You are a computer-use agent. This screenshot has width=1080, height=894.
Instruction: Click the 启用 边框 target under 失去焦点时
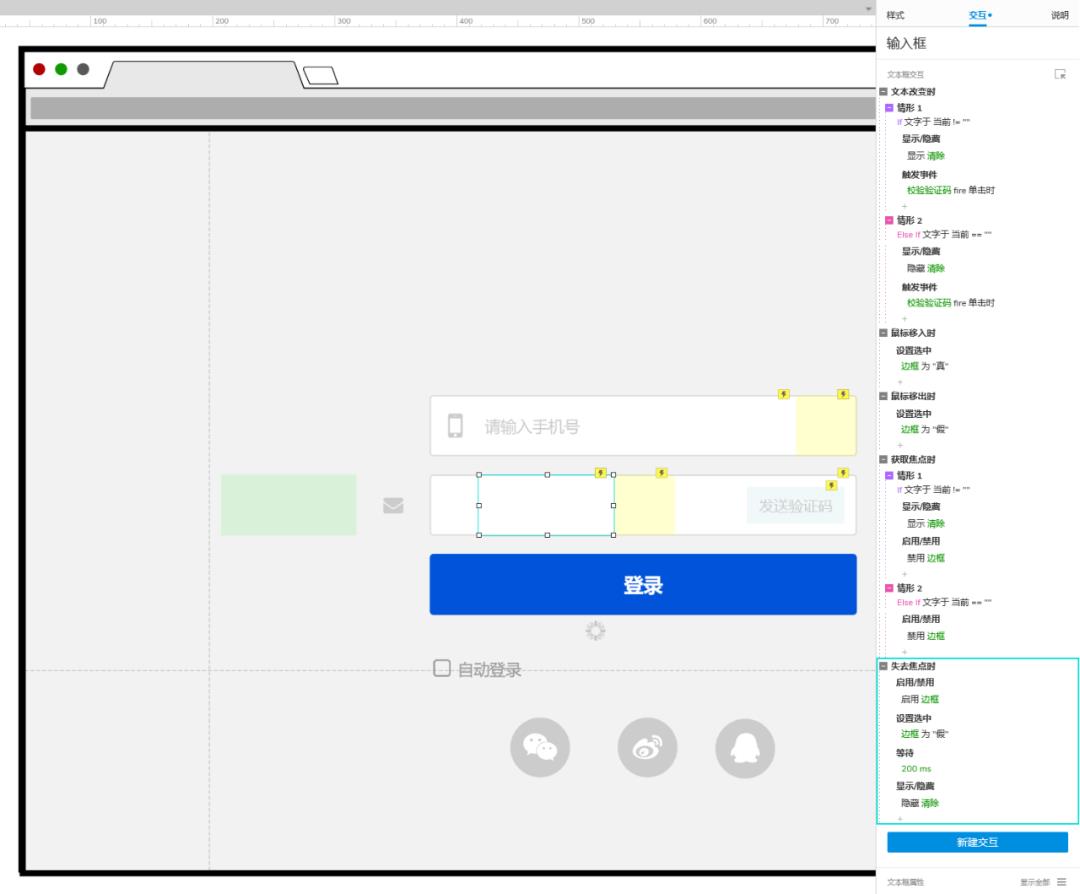[920, 699]
